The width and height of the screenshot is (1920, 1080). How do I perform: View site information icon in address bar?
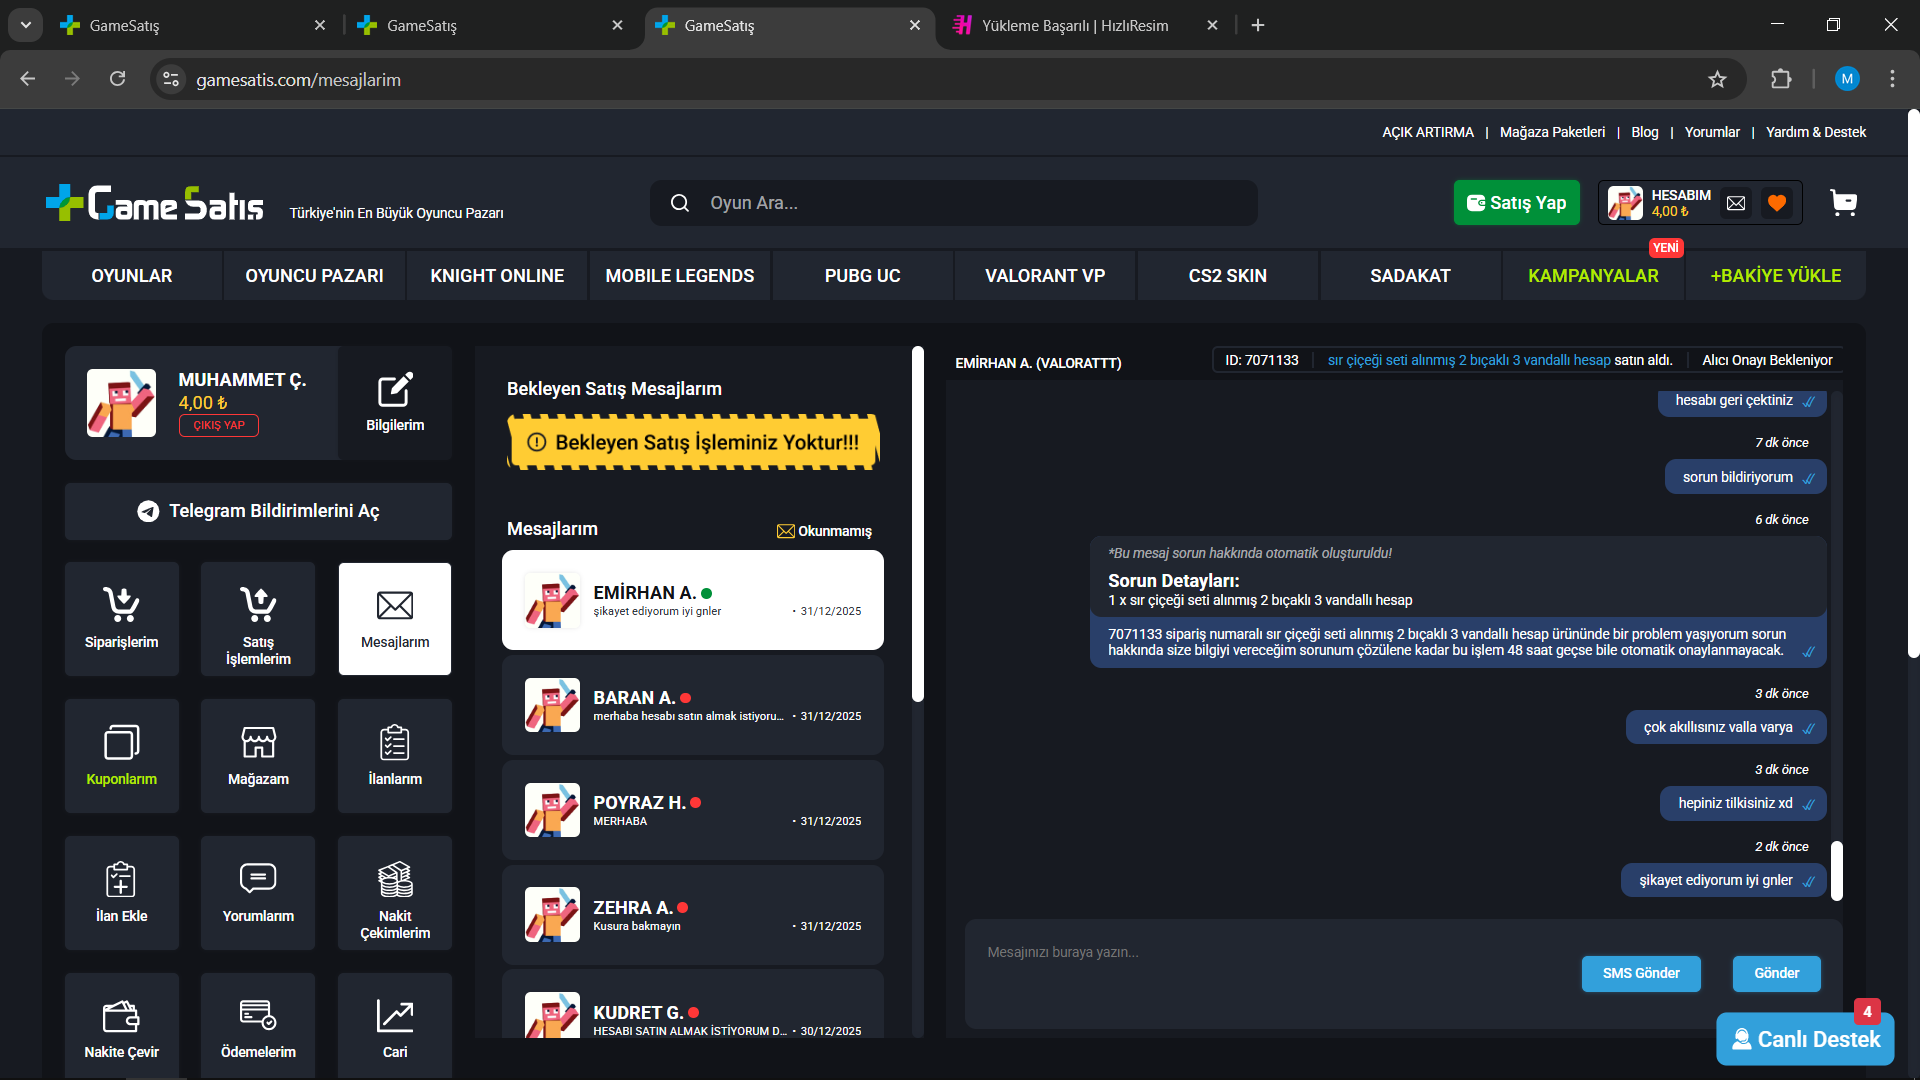171,79
